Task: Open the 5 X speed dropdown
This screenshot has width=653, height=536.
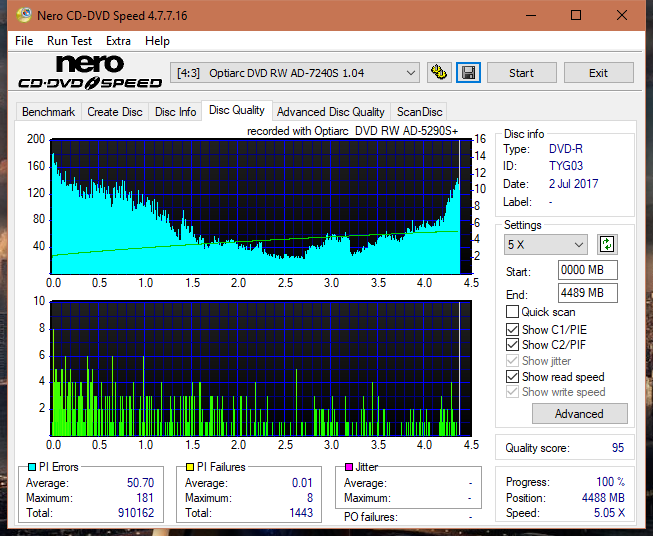Action: tap(546, 244)
